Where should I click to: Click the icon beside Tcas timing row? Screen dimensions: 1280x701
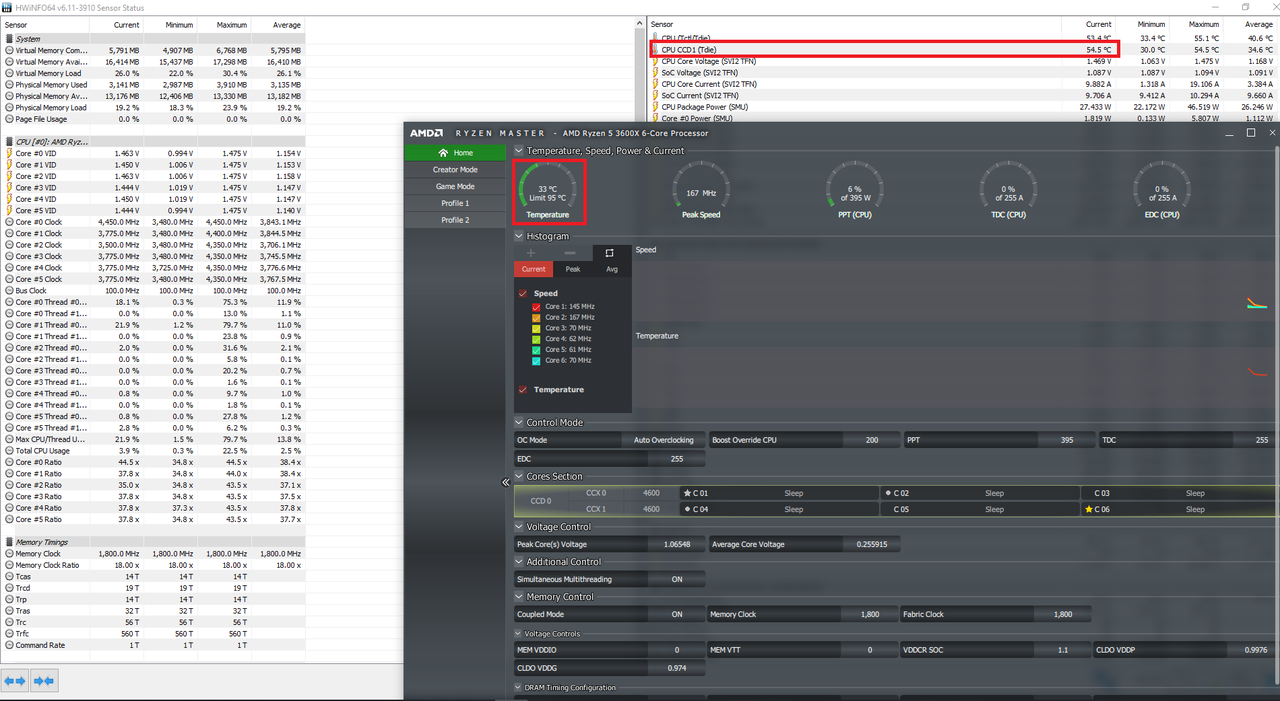coord(10,577)
